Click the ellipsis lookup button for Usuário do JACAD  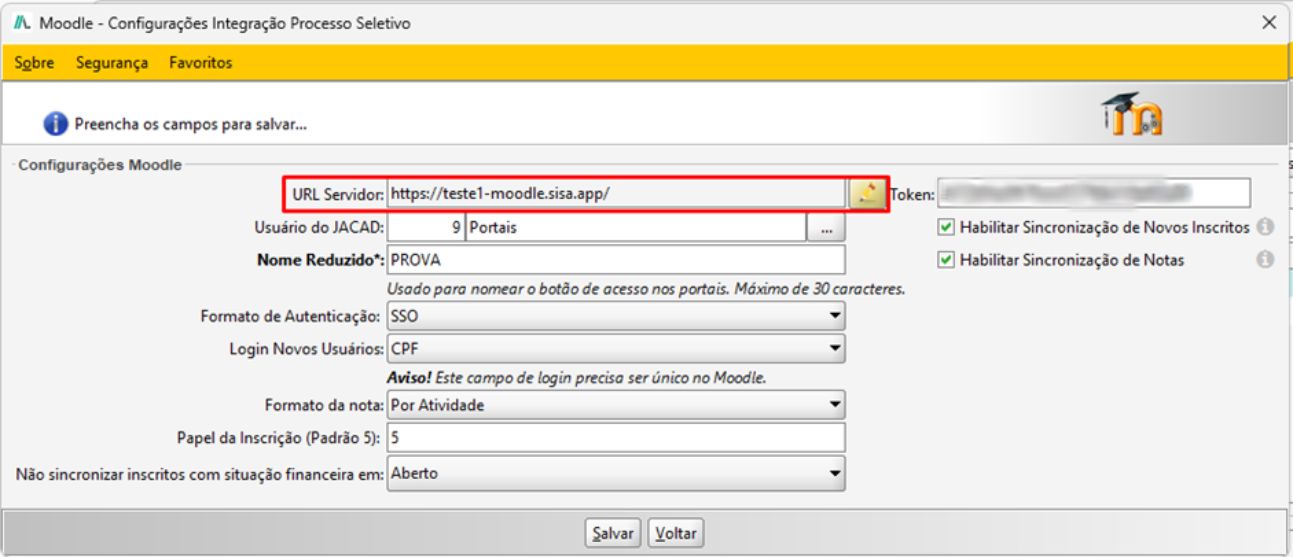[826, 228]
